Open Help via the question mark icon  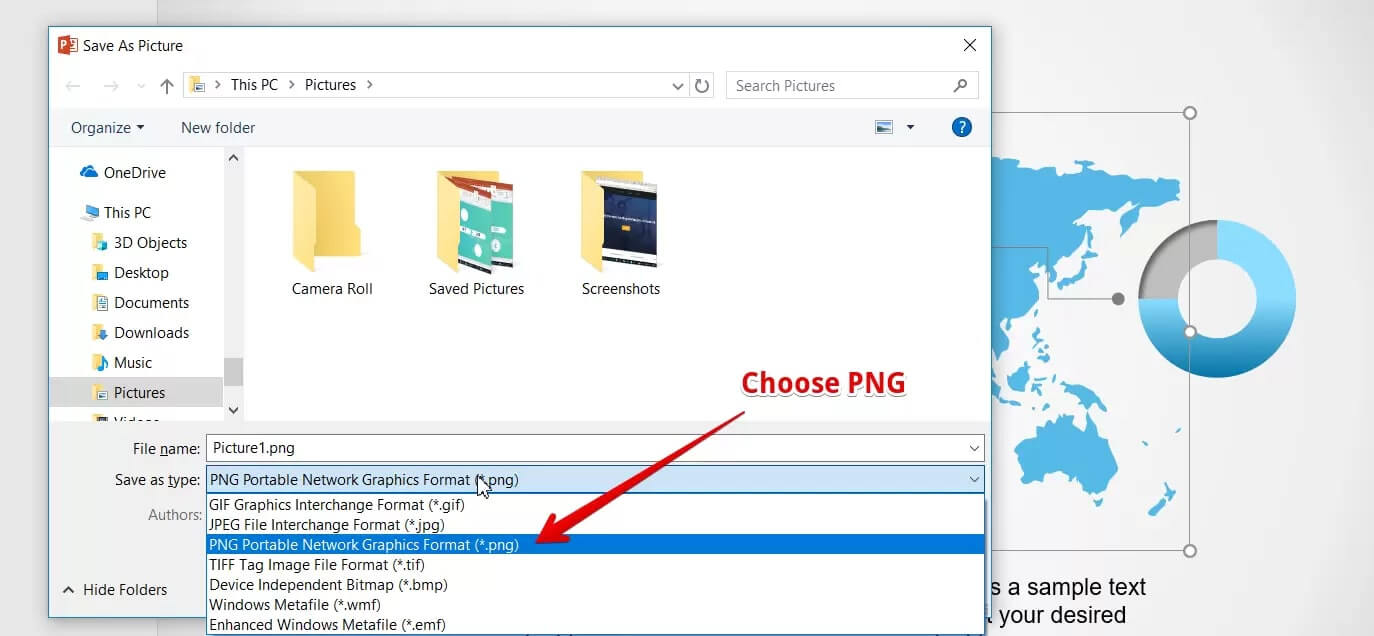[x=961, y=127]
